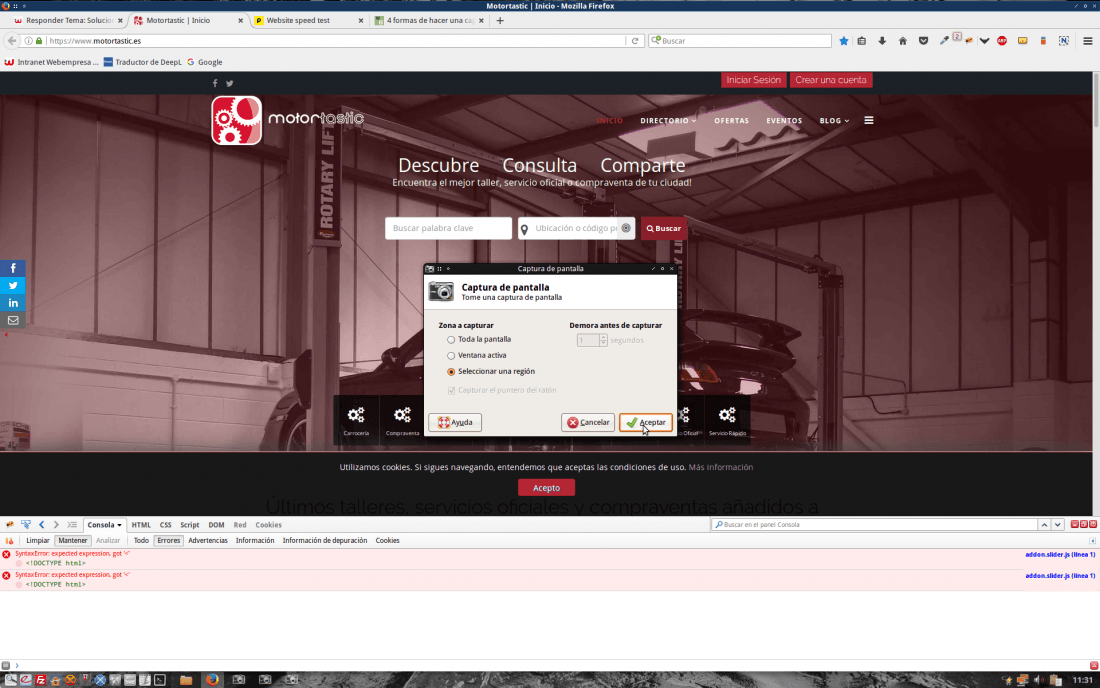
Task: Open Motortastic Twitter icon in top bar
Action: tap(229, 83)
